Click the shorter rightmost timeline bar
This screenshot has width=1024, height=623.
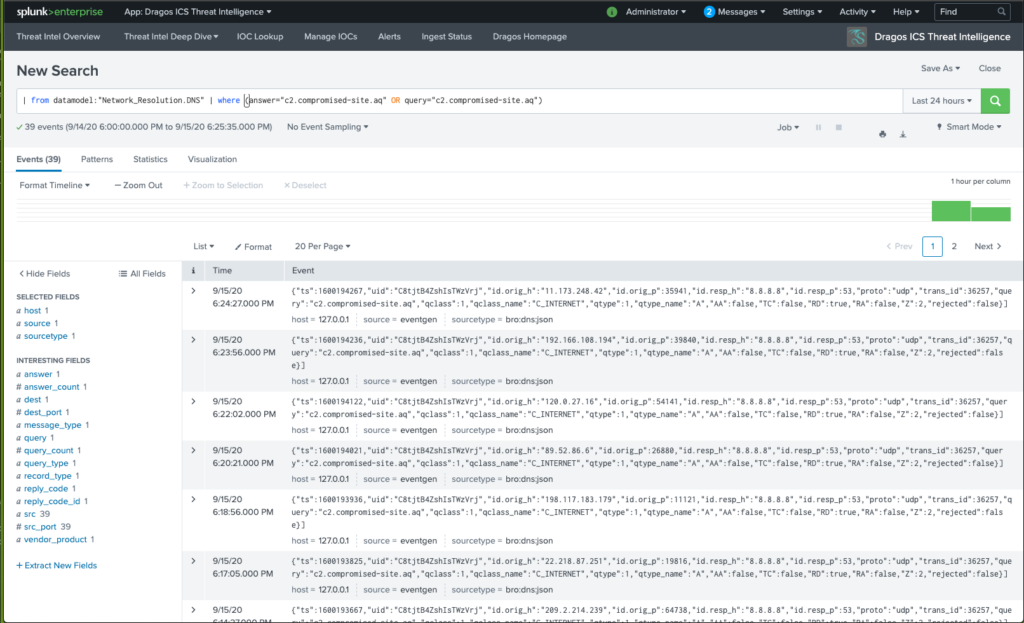991,214
